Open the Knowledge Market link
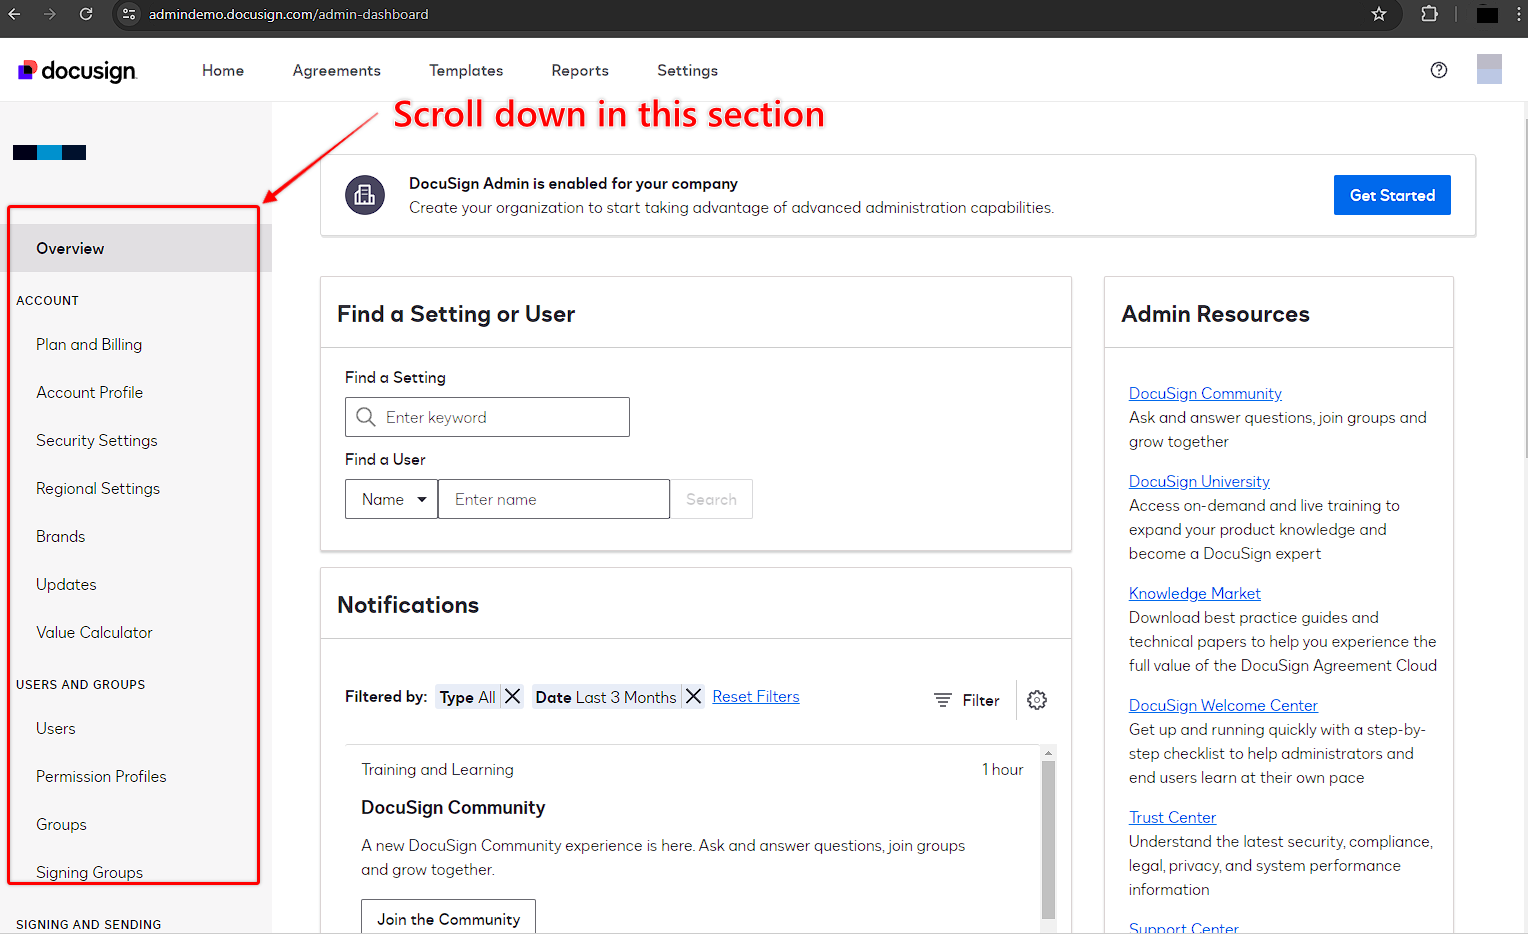Image resolution: width=1528 pixels, height=949 pixels. point(1195,593)
